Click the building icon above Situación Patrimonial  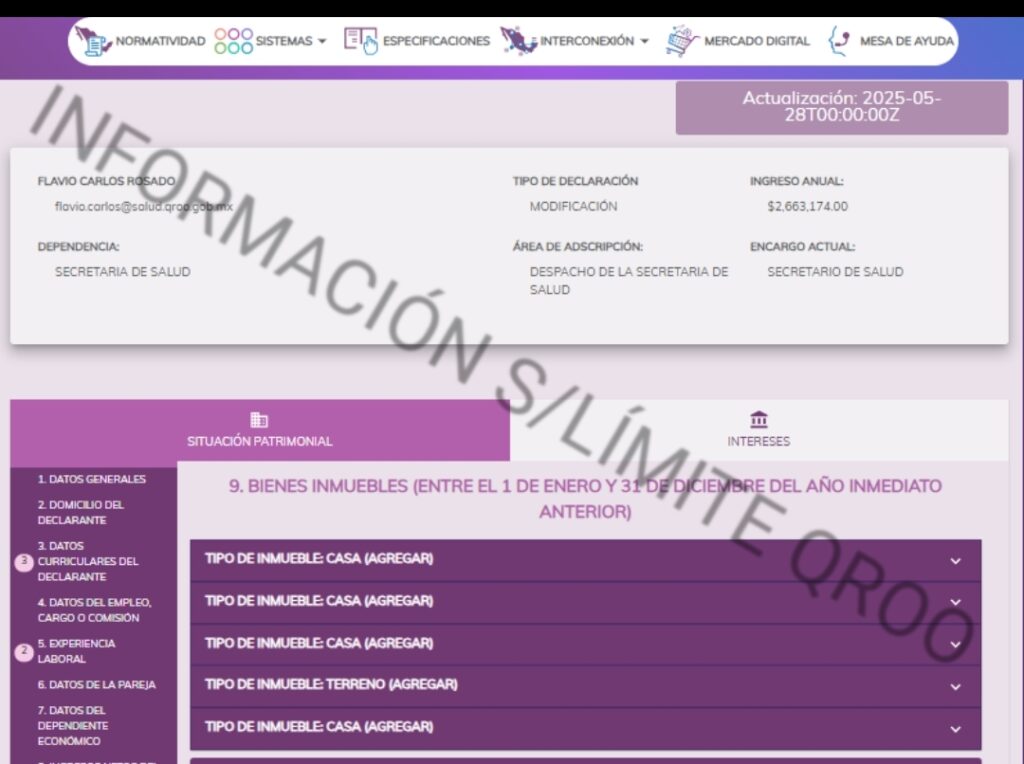(259, 420)
